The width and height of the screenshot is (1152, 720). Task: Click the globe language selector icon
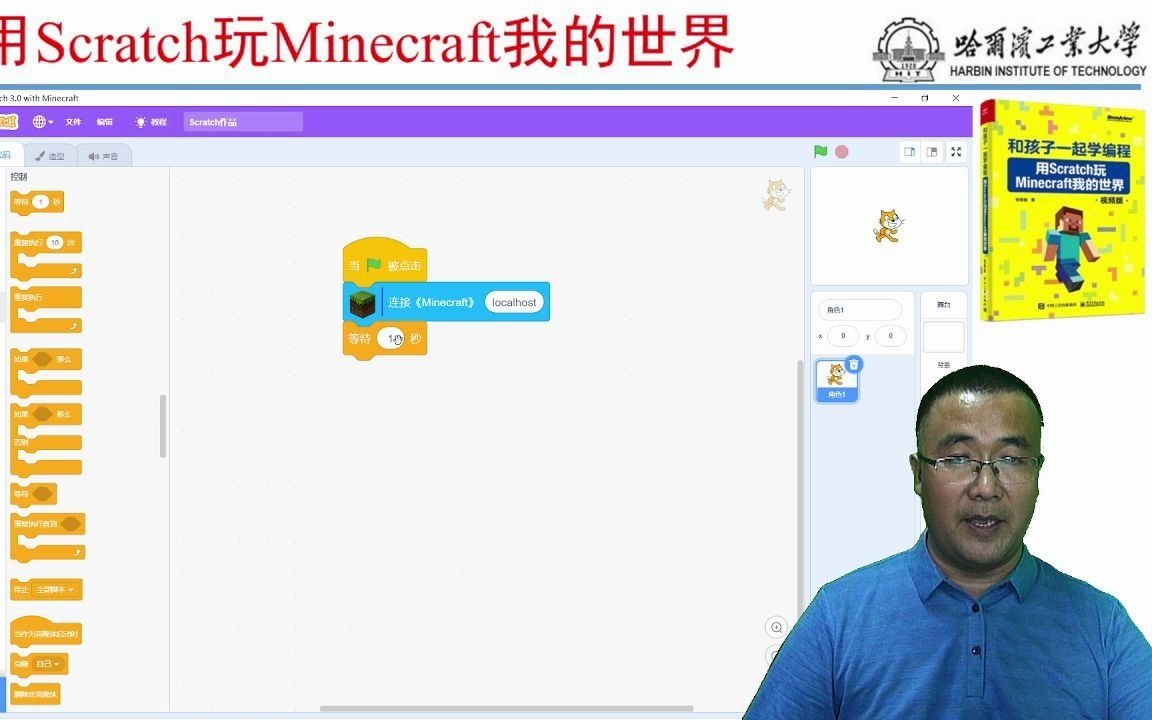[x=38, y=120]
